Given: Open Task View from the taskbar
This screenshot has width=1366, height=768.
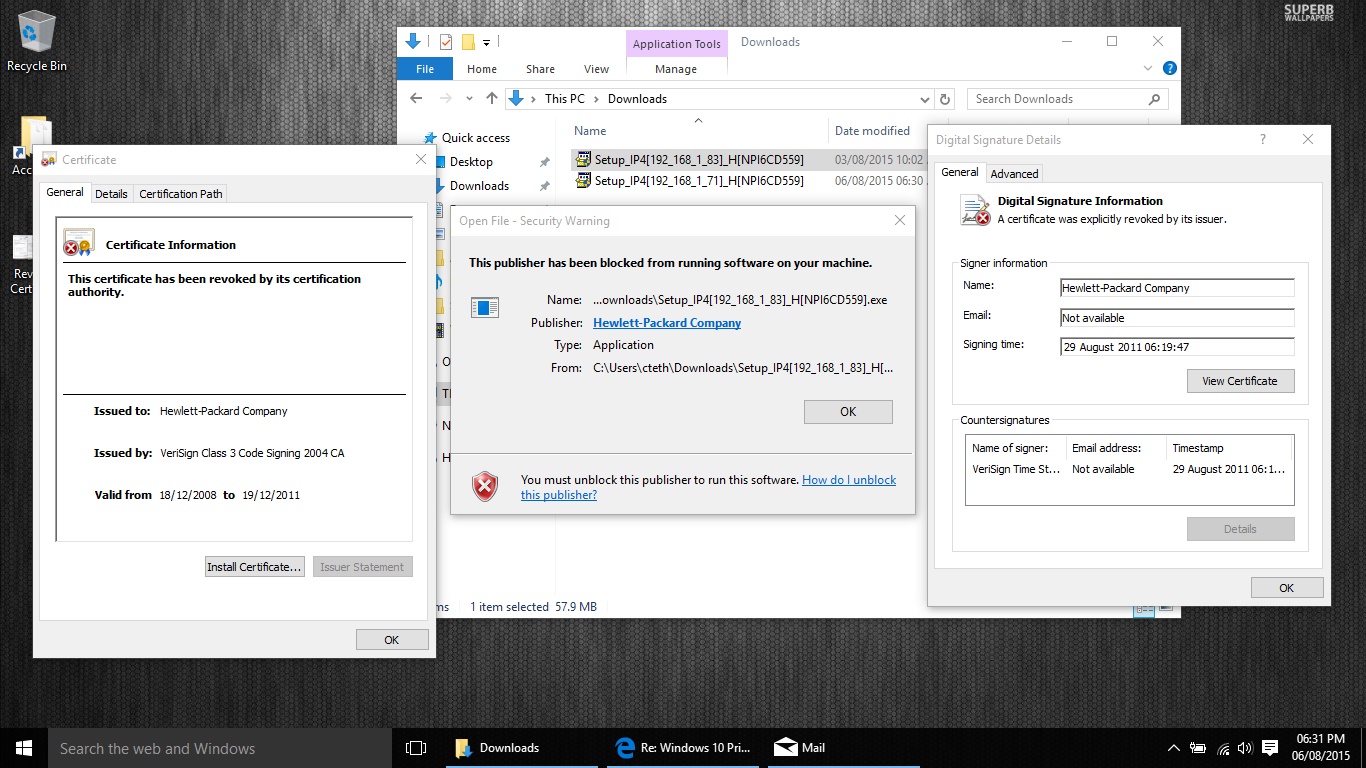Looking at the screenshot, I should pyautogui.click(x=416, y=748).
